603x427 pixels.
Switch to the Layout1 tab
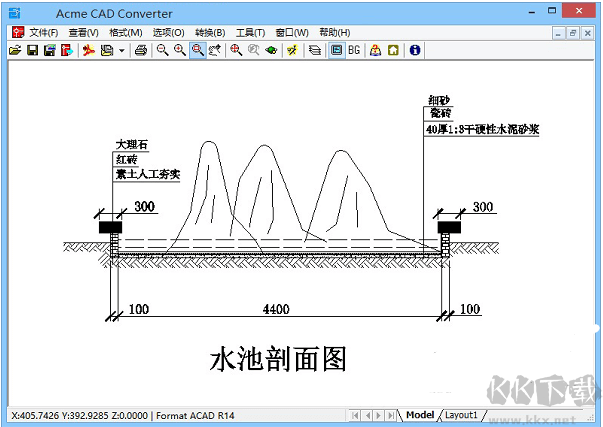coord(461,415)
